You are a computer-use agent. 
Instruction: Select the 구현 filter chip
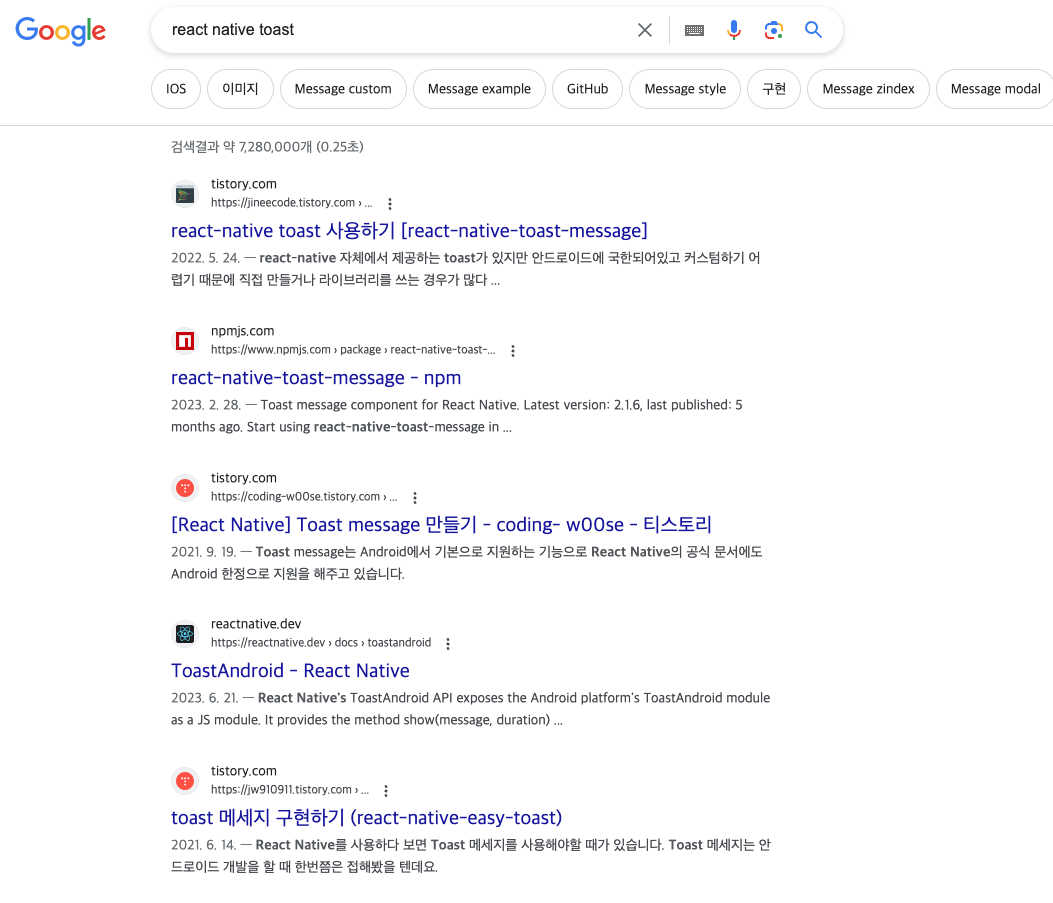click(x=774, y=89)
